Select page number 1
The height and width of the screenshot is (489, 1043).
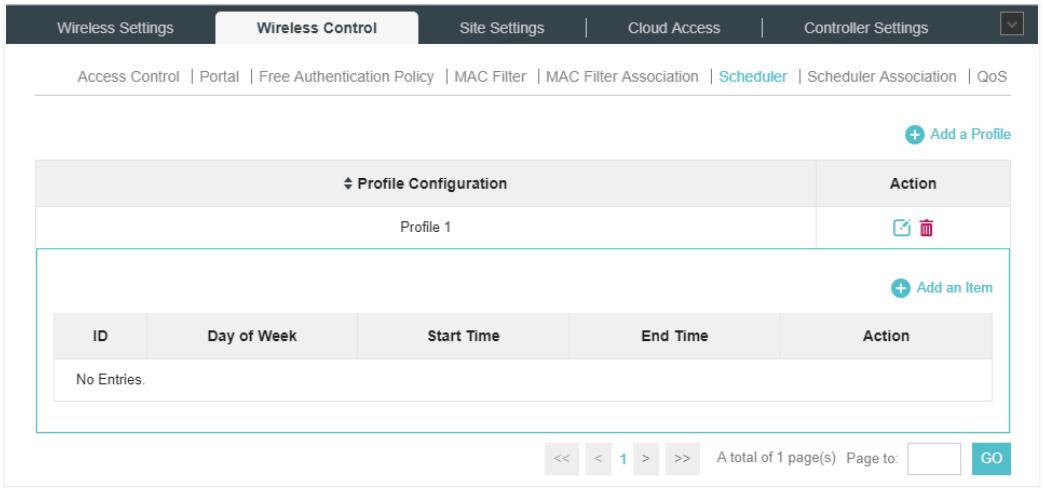(623, 459)
